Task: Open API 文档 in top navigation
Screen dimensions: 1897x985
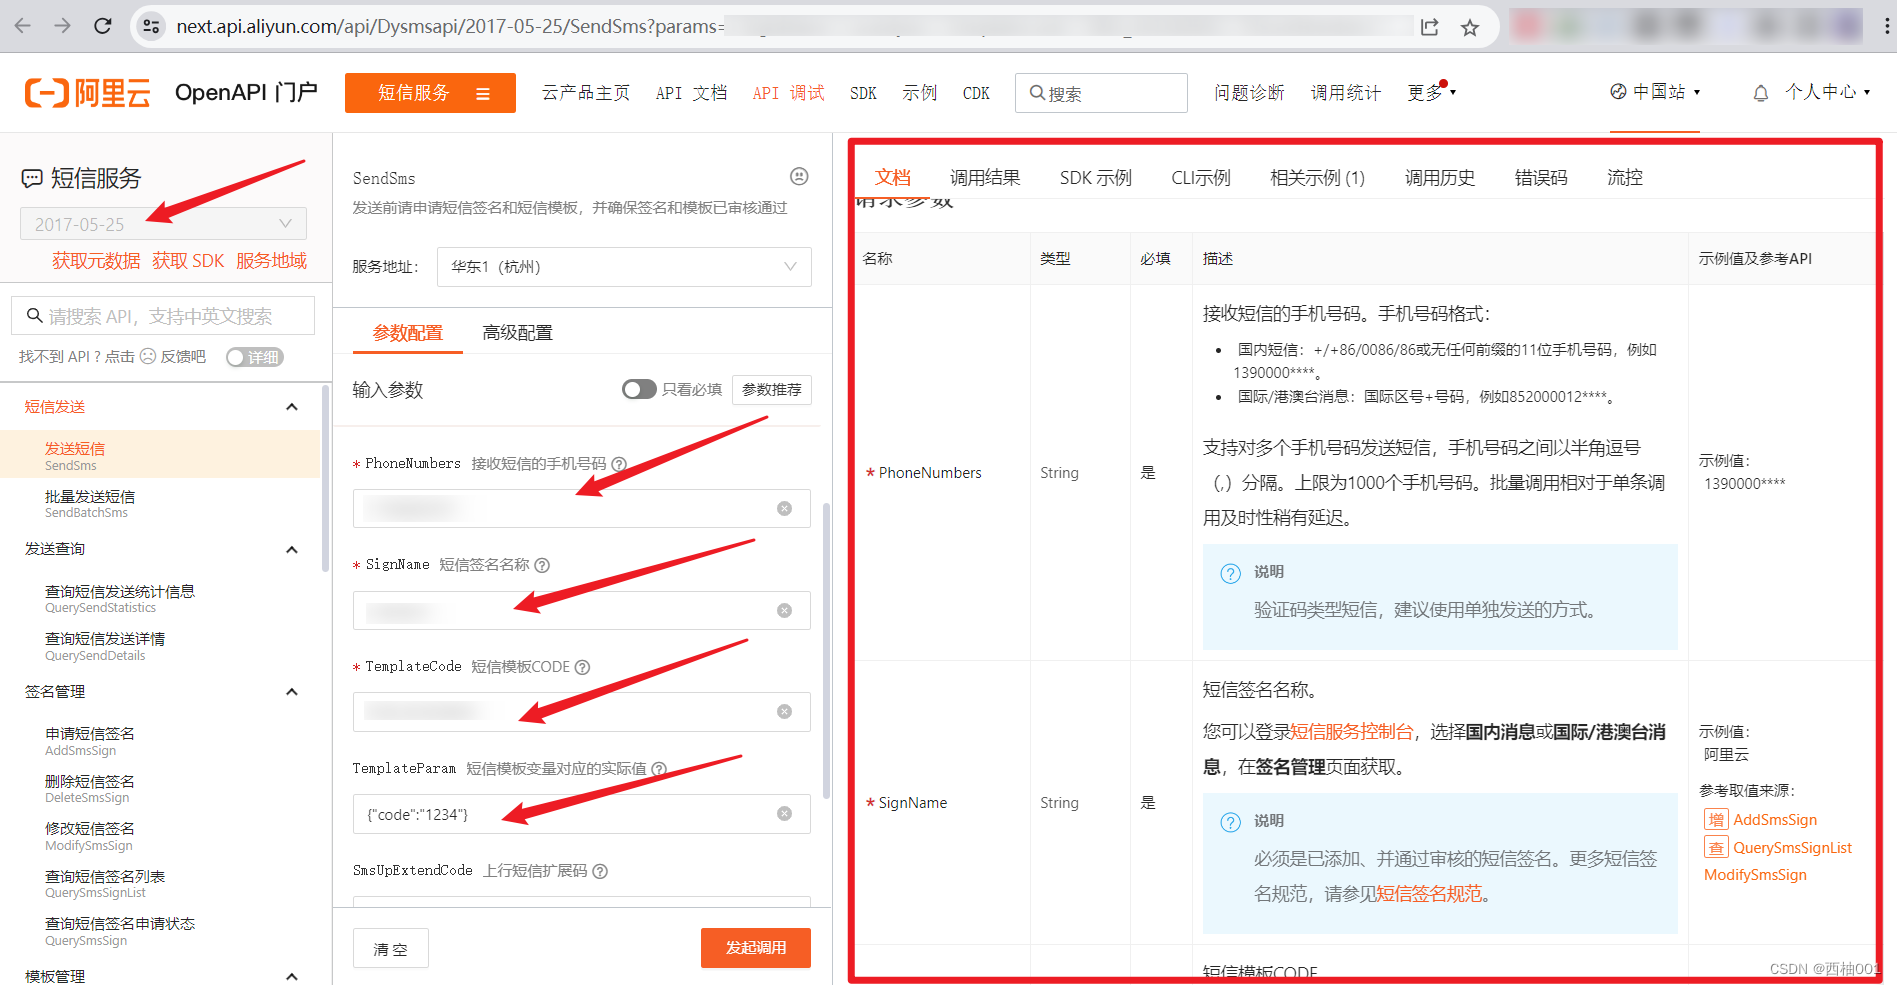Action: (691, 93)
